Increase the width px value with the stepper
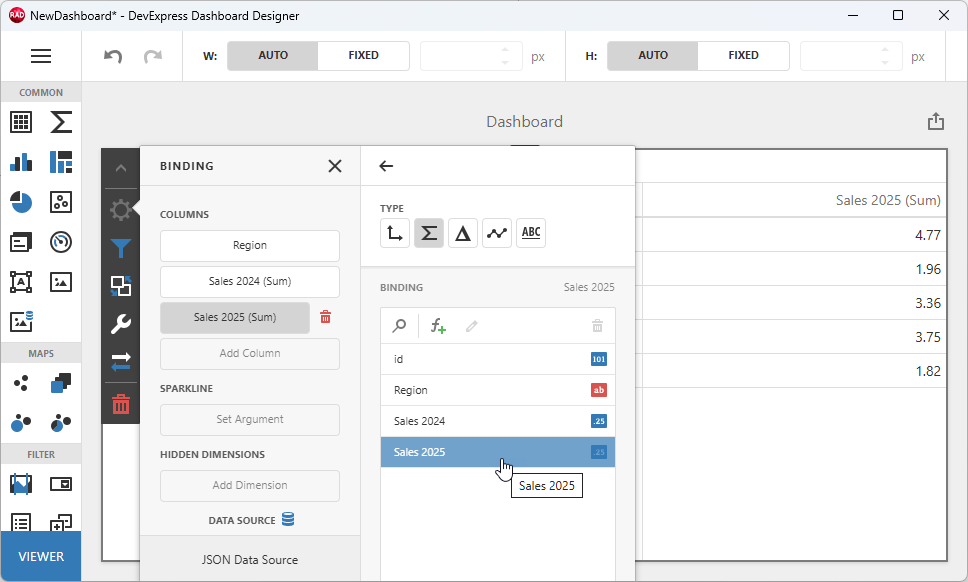Viewport: 968px width, 582px height. coord(506,50)
